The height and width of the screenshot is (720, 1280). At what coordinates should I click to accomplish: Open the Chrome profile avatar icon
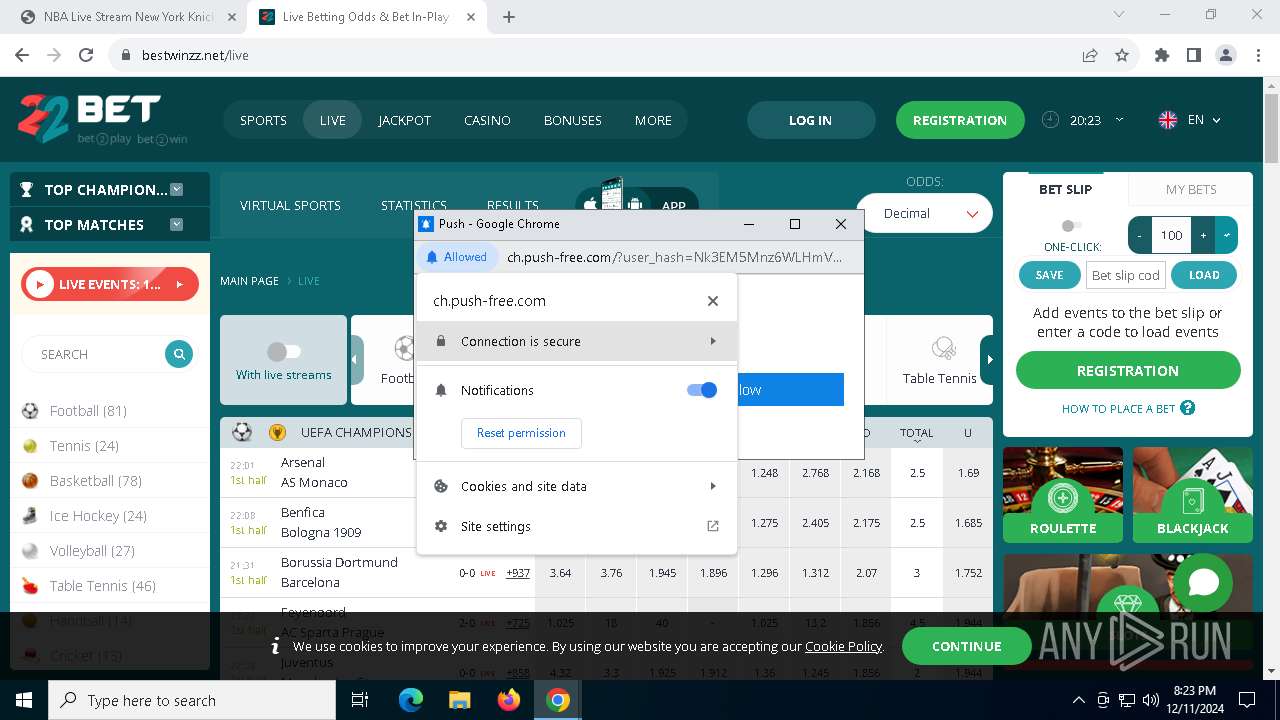(x=1226, y=56)
